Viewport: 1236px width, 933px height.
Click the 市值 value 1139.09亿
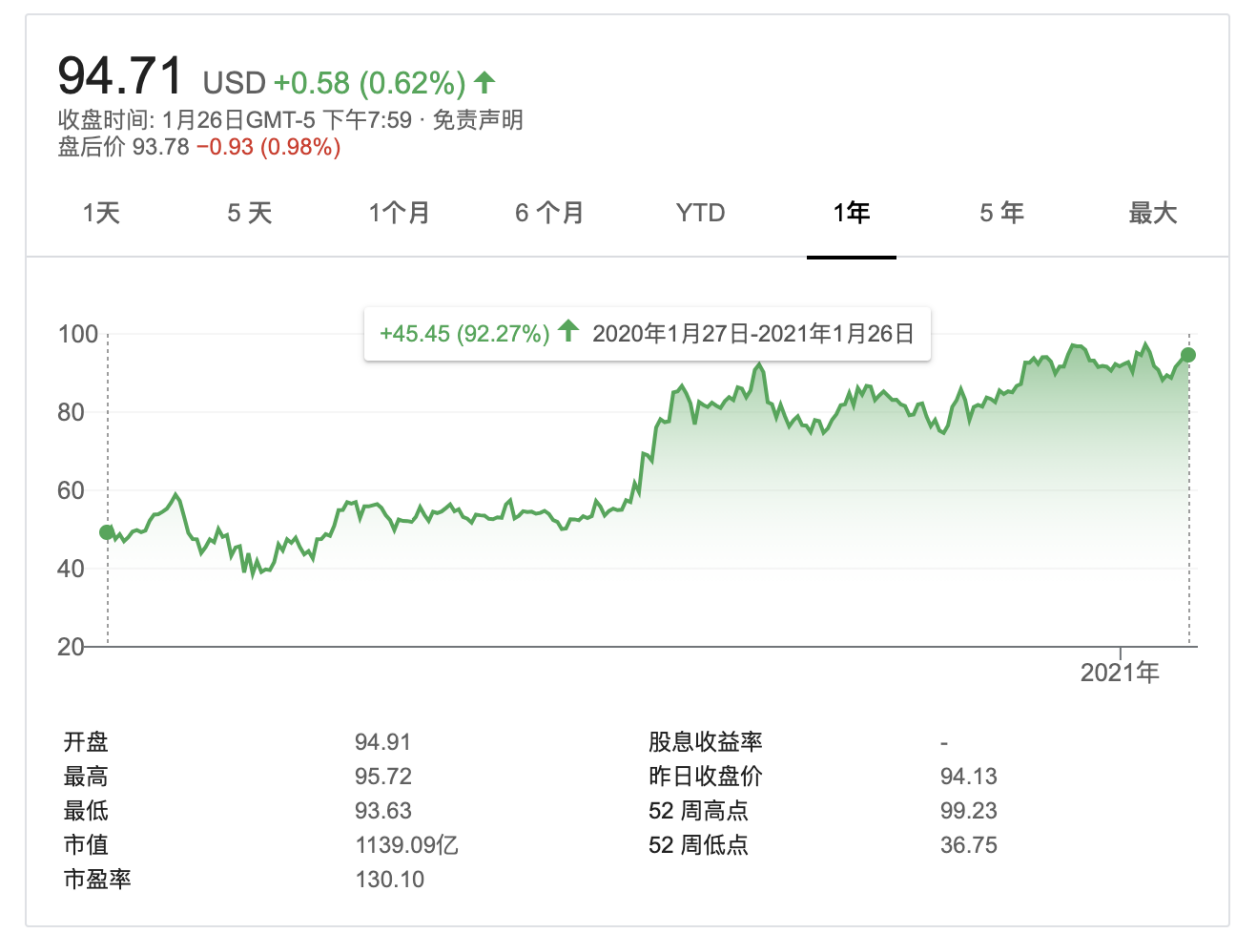click(x=406, y=845)
